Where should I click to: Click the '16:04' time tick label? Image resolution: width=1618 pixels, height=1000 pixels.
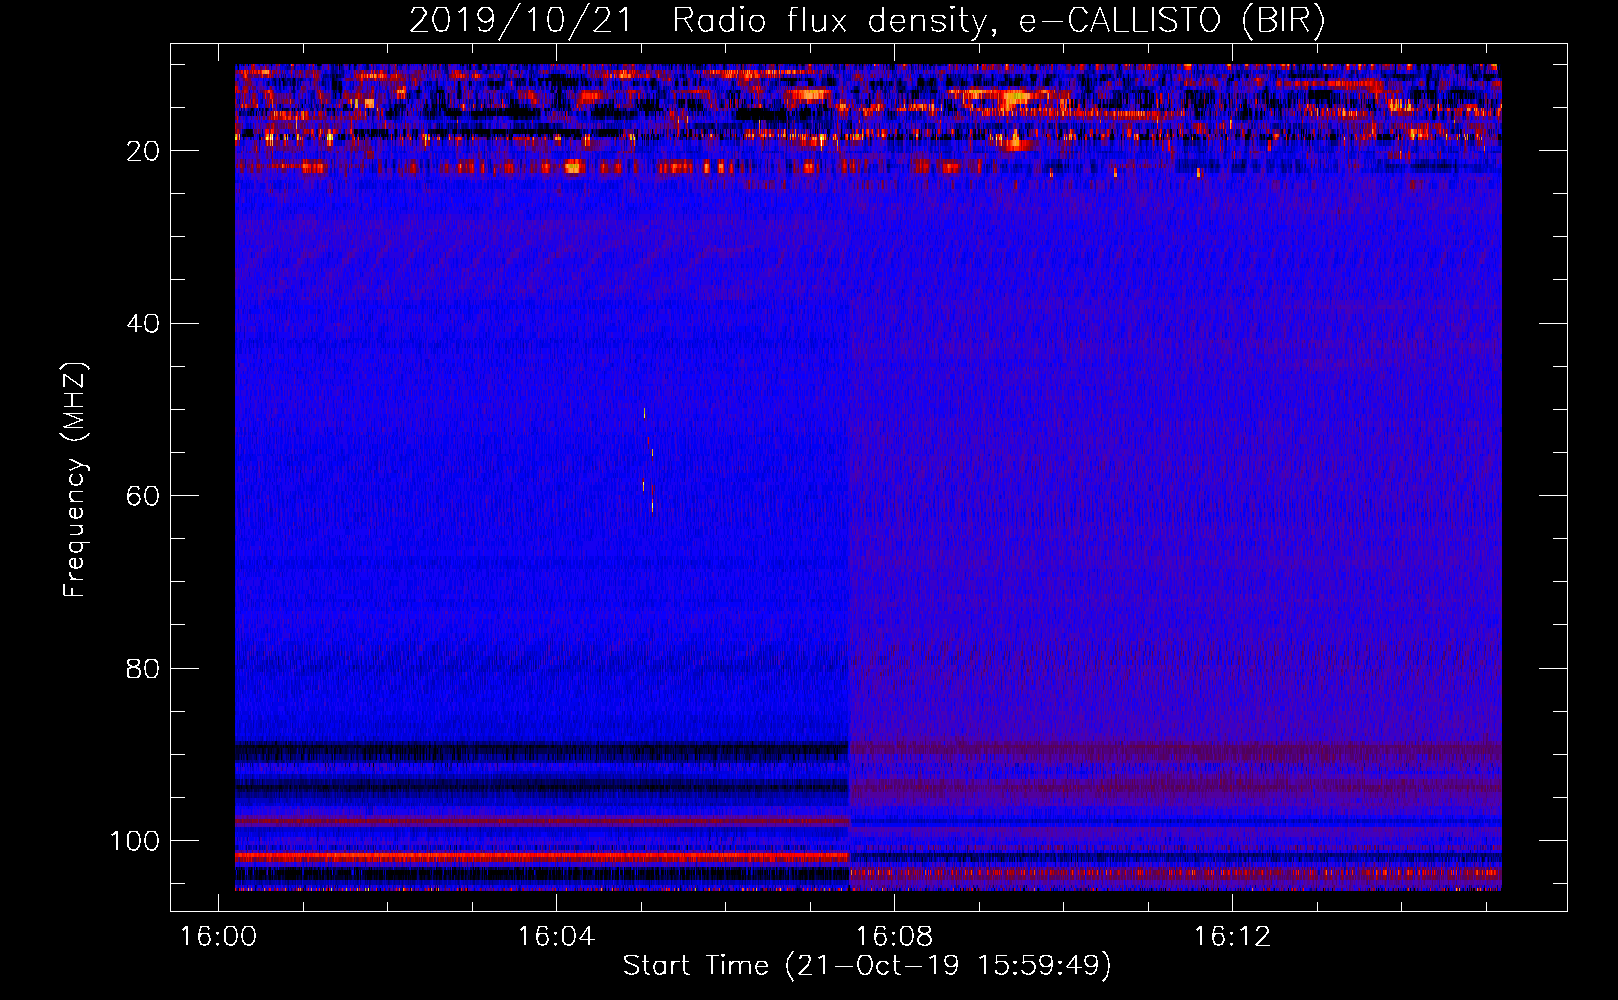pos(556,937)
